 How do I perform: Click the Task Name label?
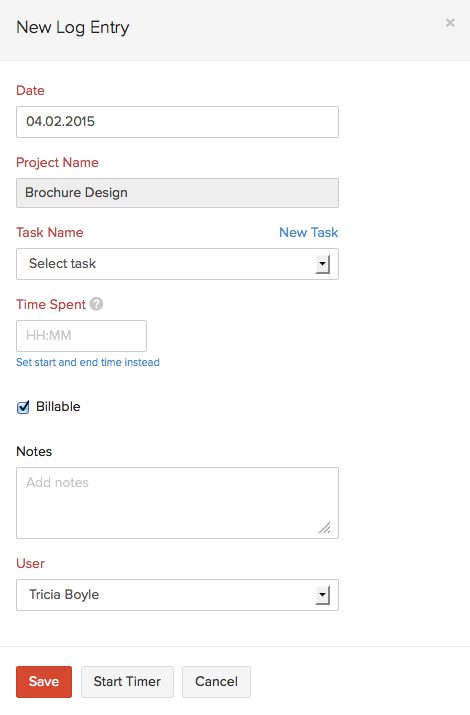[x=50, y=233]
